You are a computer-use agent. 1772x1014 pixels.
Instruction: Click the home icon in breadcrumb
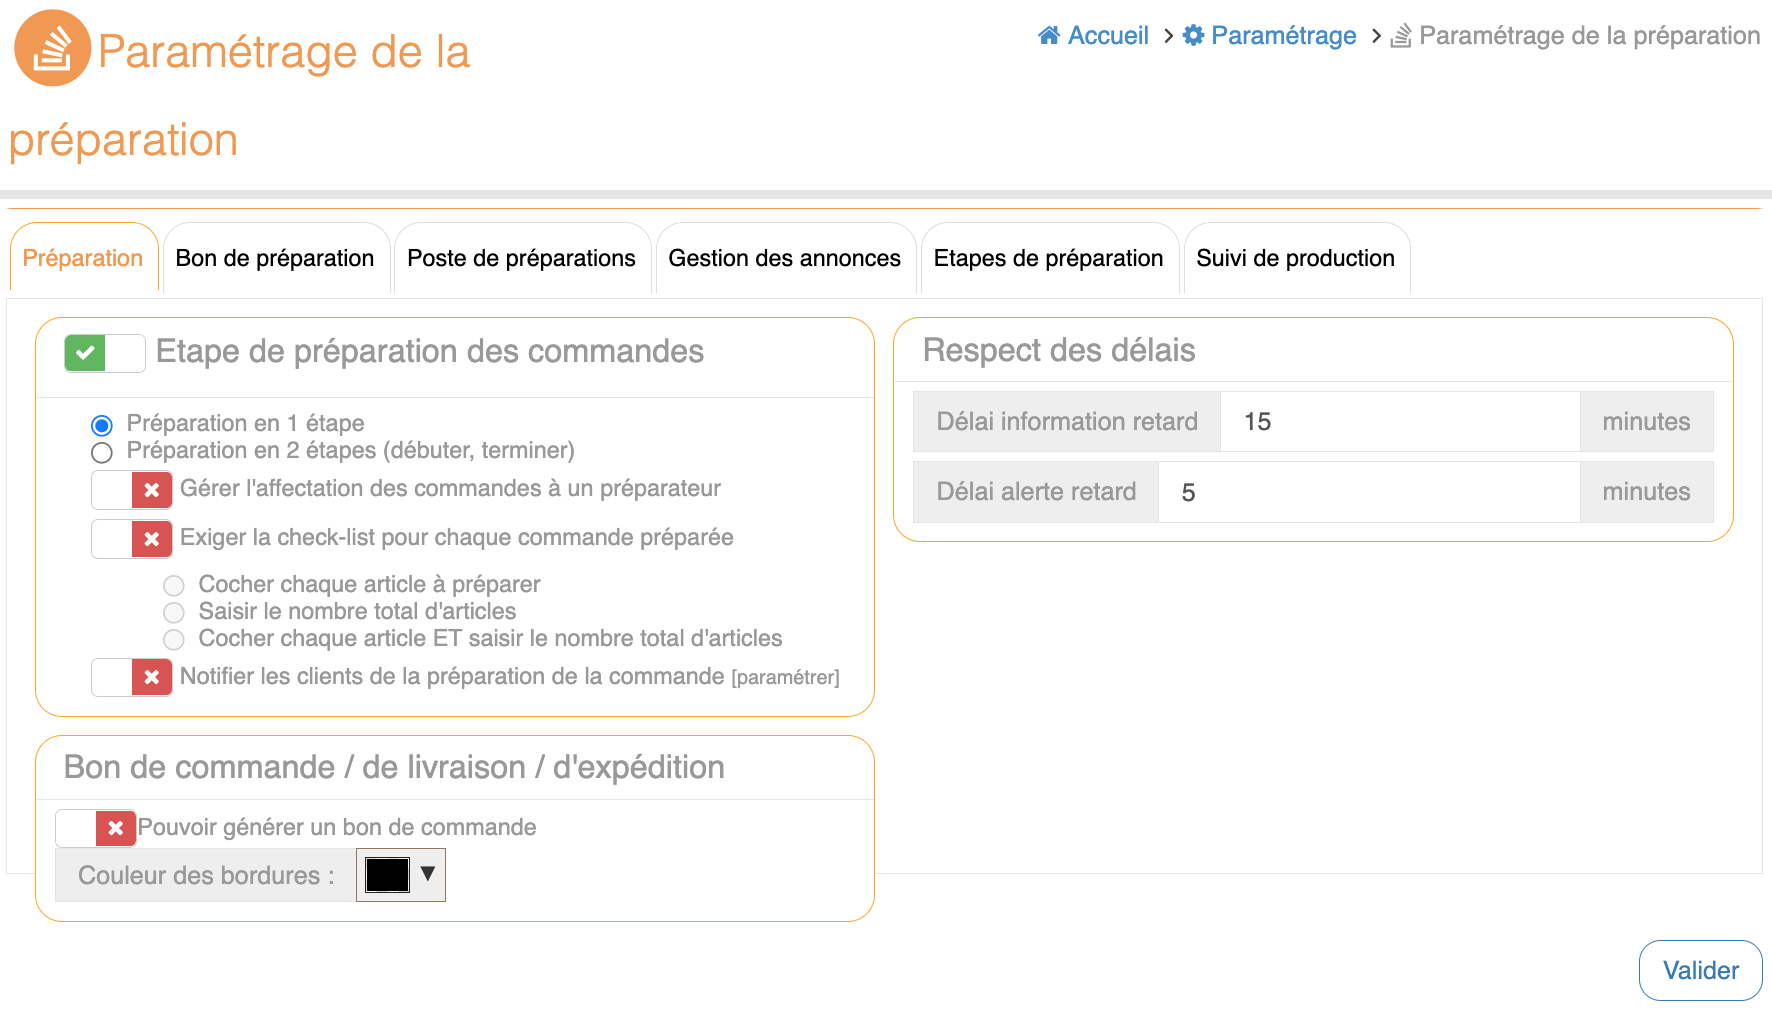pos(1049,36)
